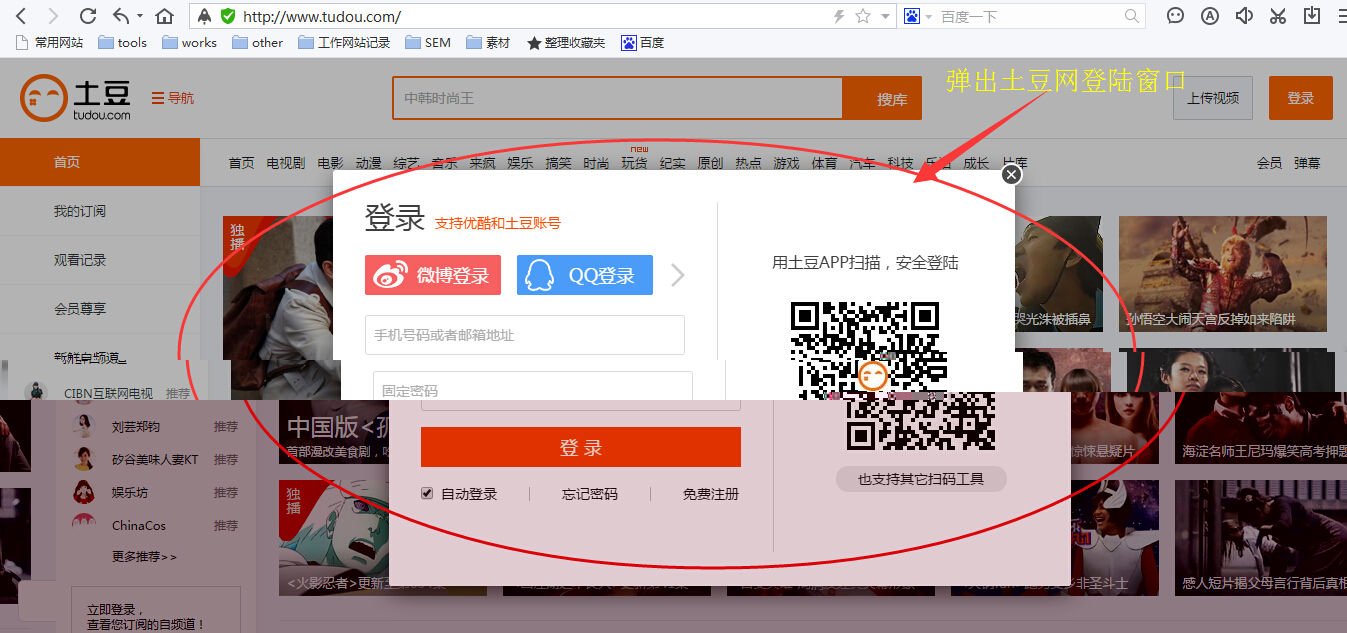
Task: Open the download manager icon
Action: click(1310, 16)
